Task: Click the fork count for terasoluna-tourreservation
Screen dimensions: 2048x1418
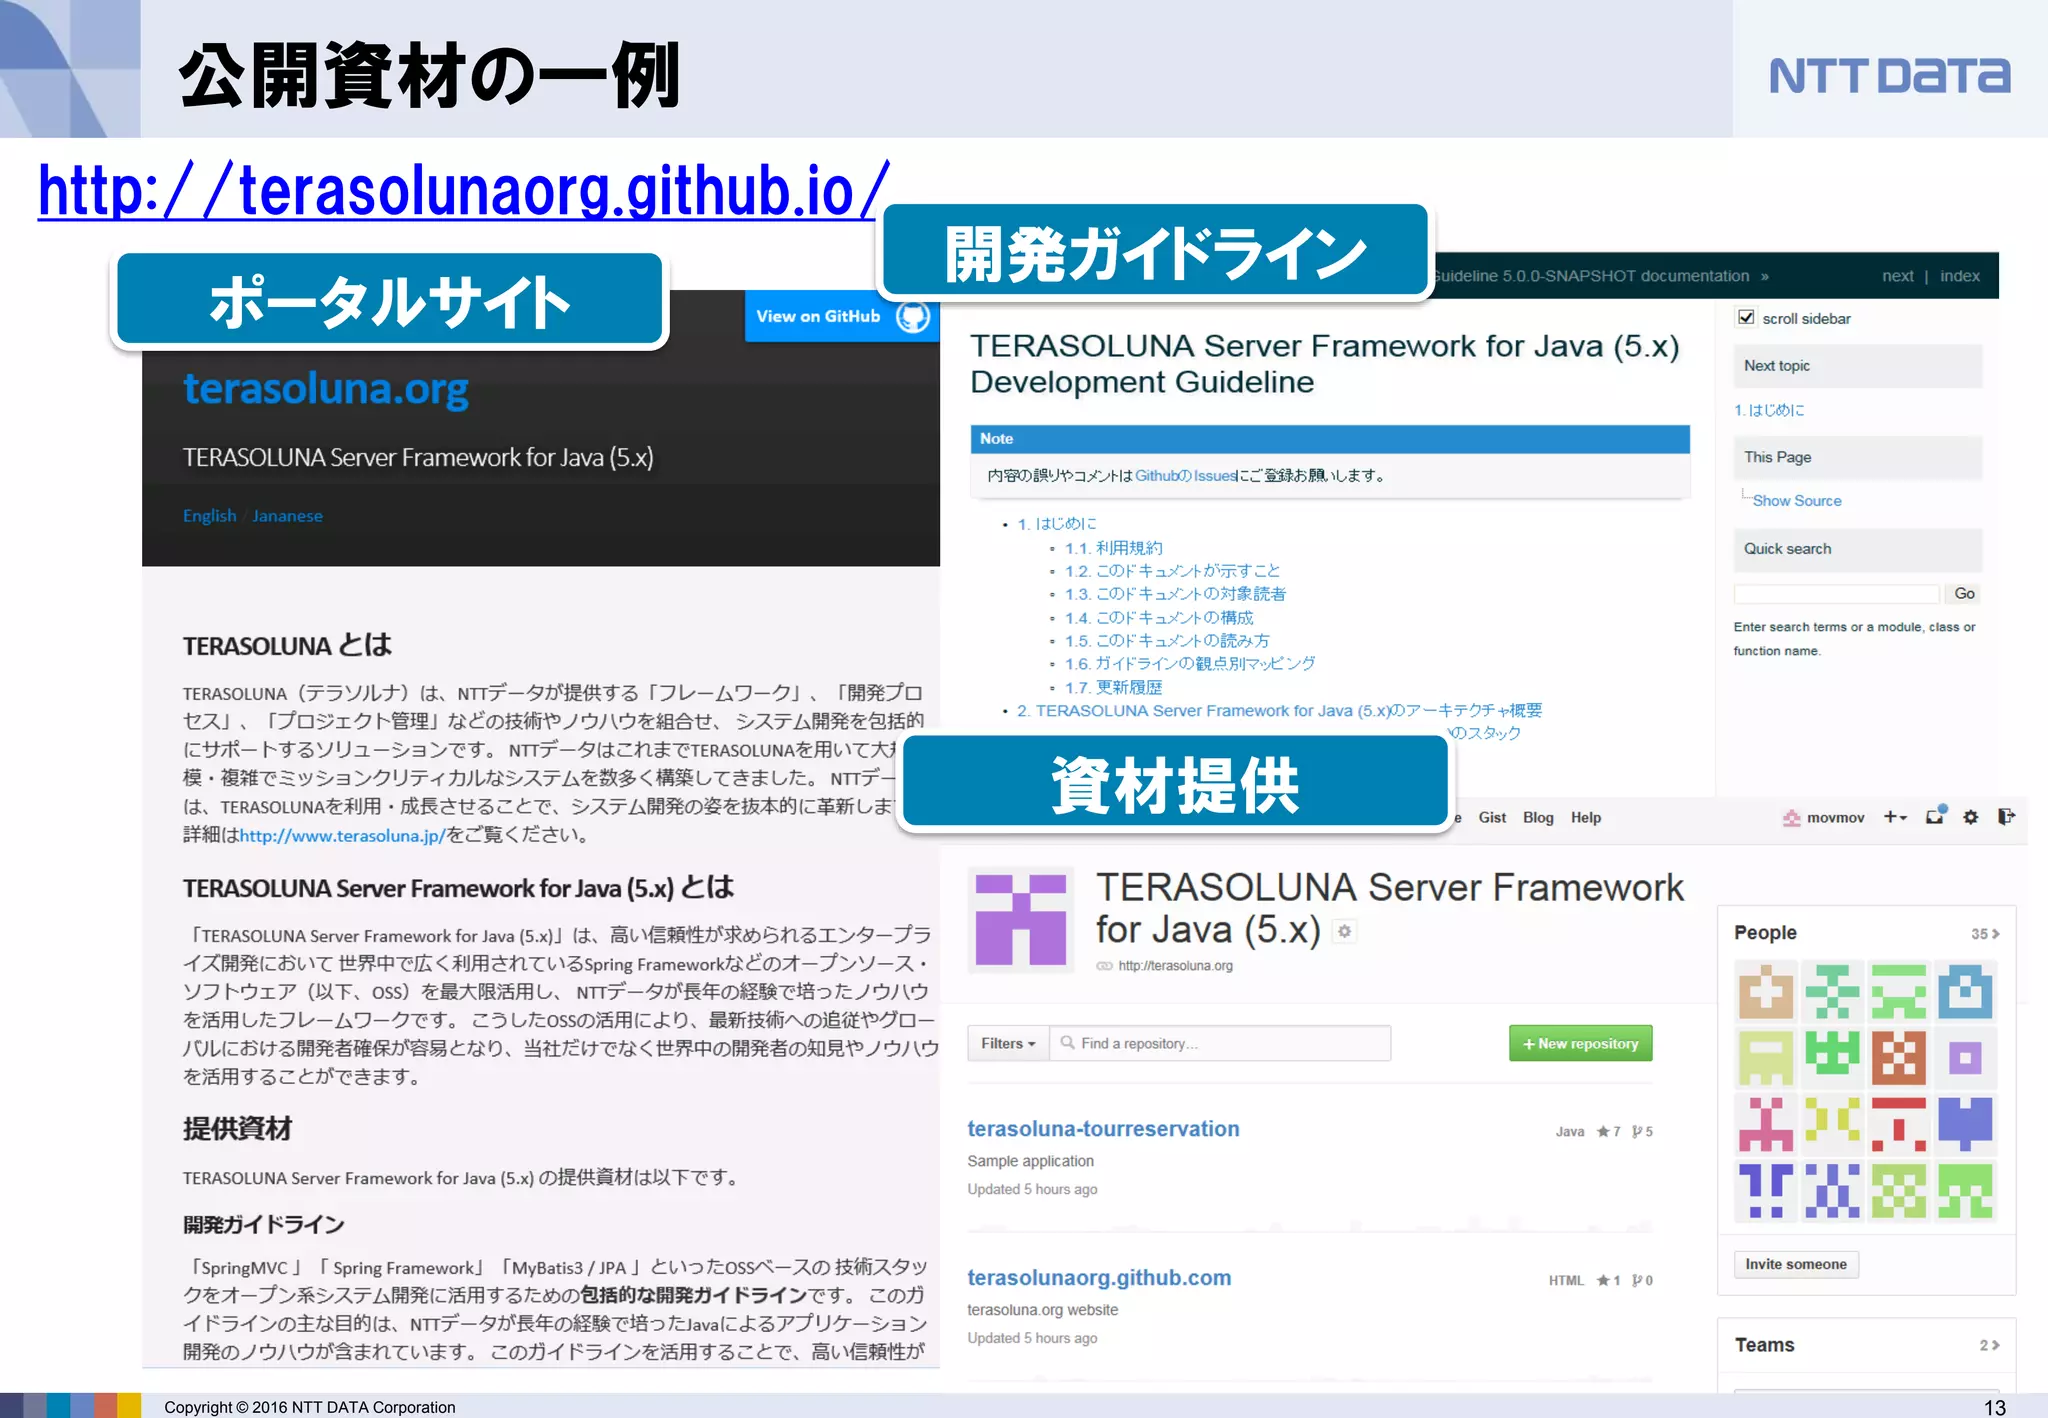Action: (1643, 1132)
